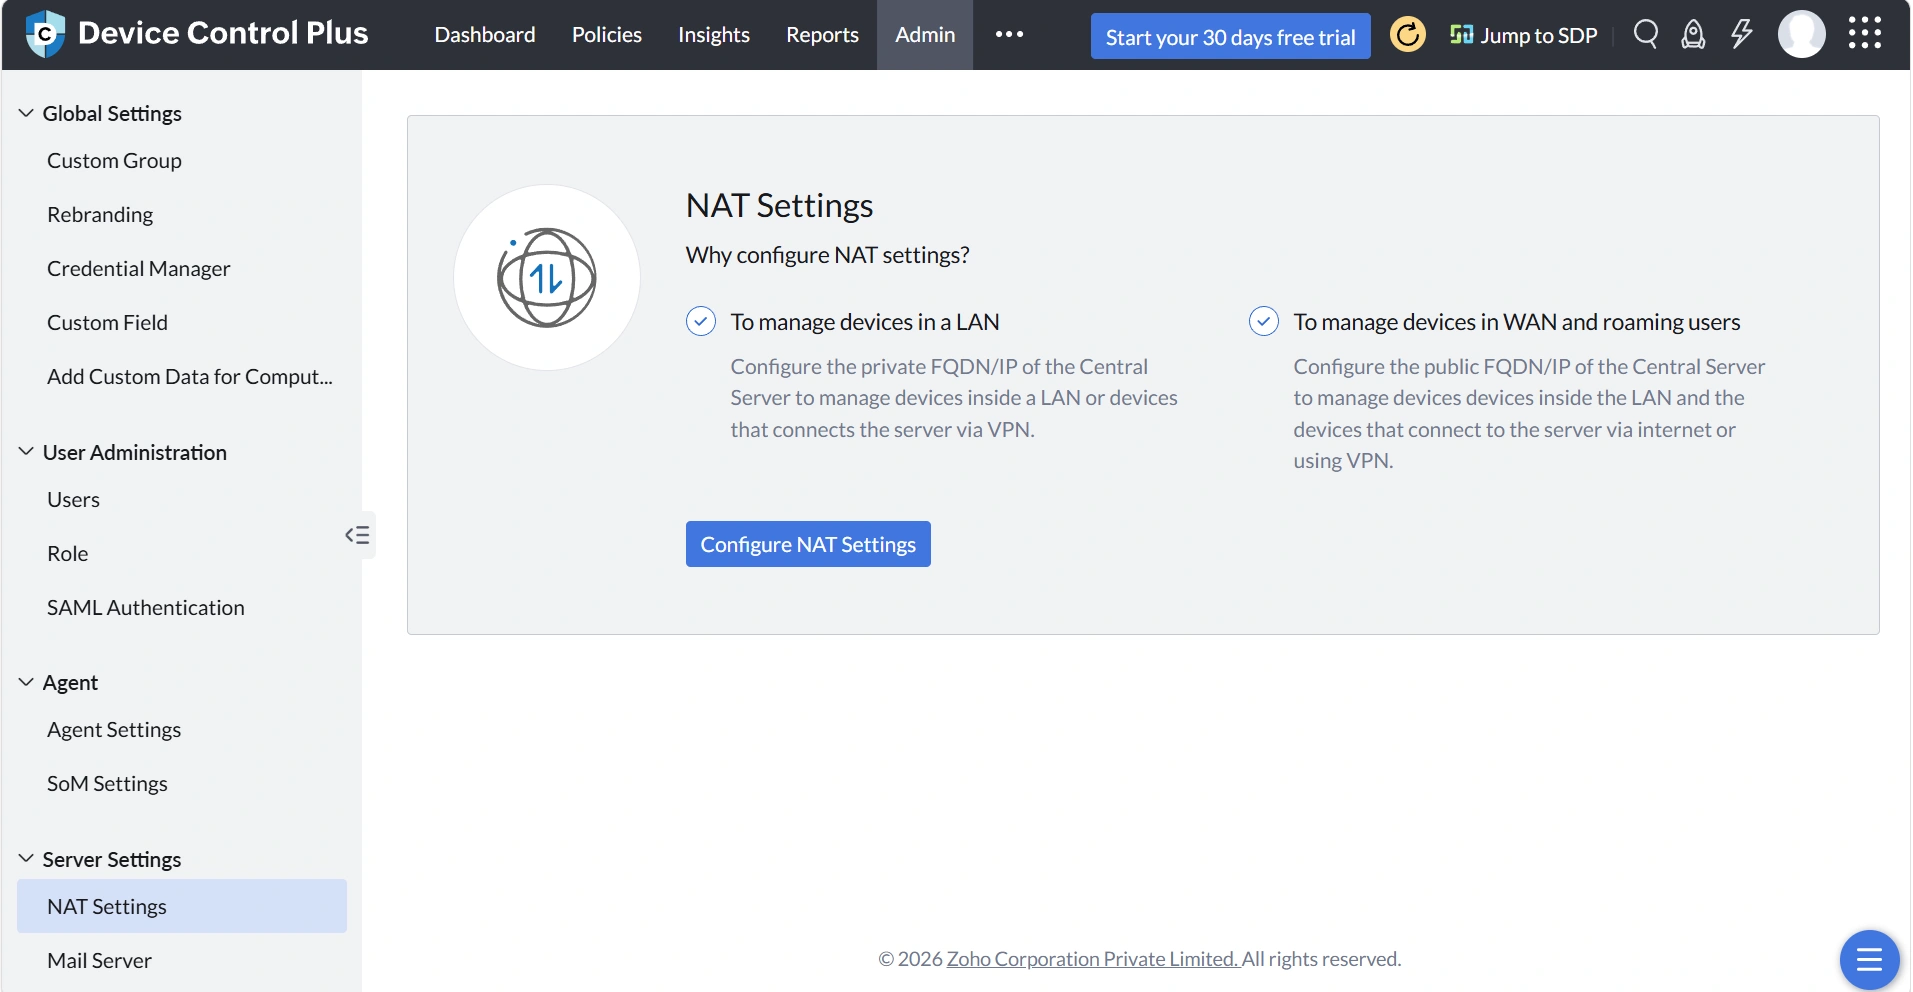Collapse the sidebar with toggle icon
This screenshot has width=1913, height=992.
pos(358,535)
